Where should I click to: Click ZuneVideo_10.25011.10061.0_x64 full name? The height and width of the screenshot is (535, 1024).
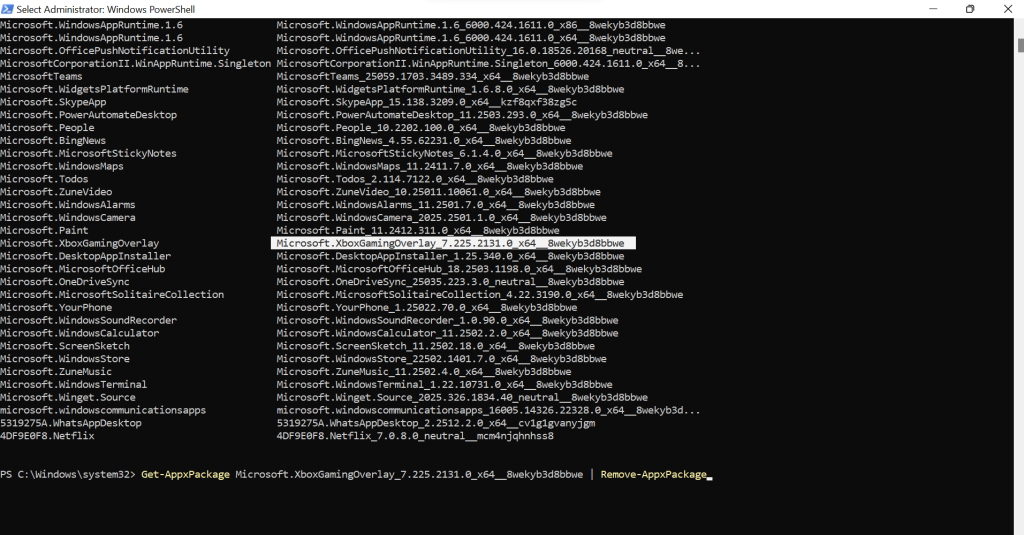tap(438, 192)
